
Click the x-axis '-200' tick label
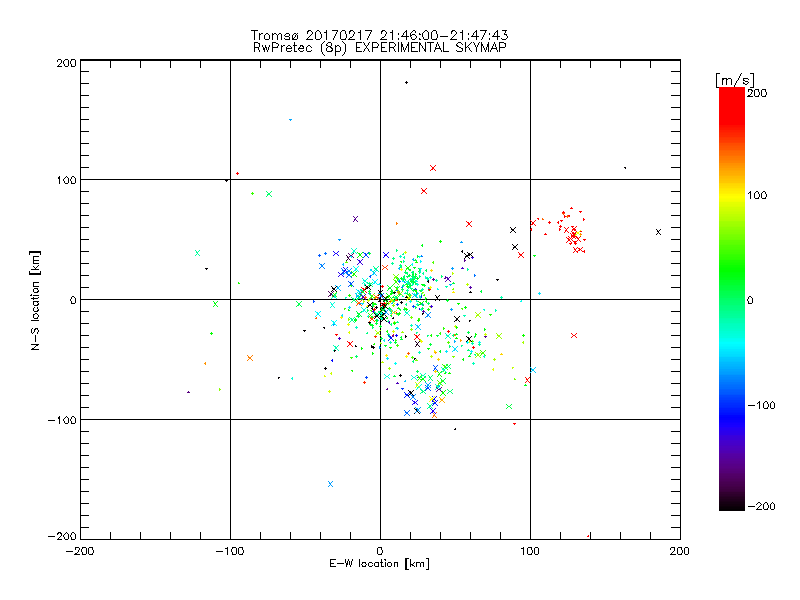point(80,551)
